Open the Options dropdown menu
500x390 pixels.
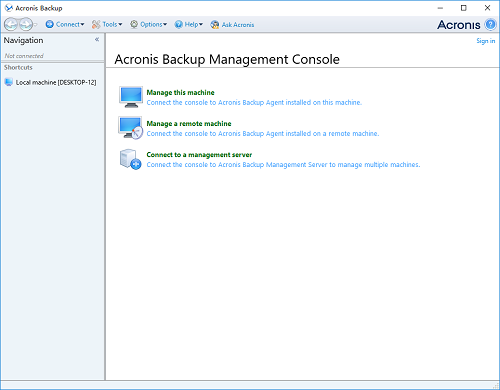148,24
